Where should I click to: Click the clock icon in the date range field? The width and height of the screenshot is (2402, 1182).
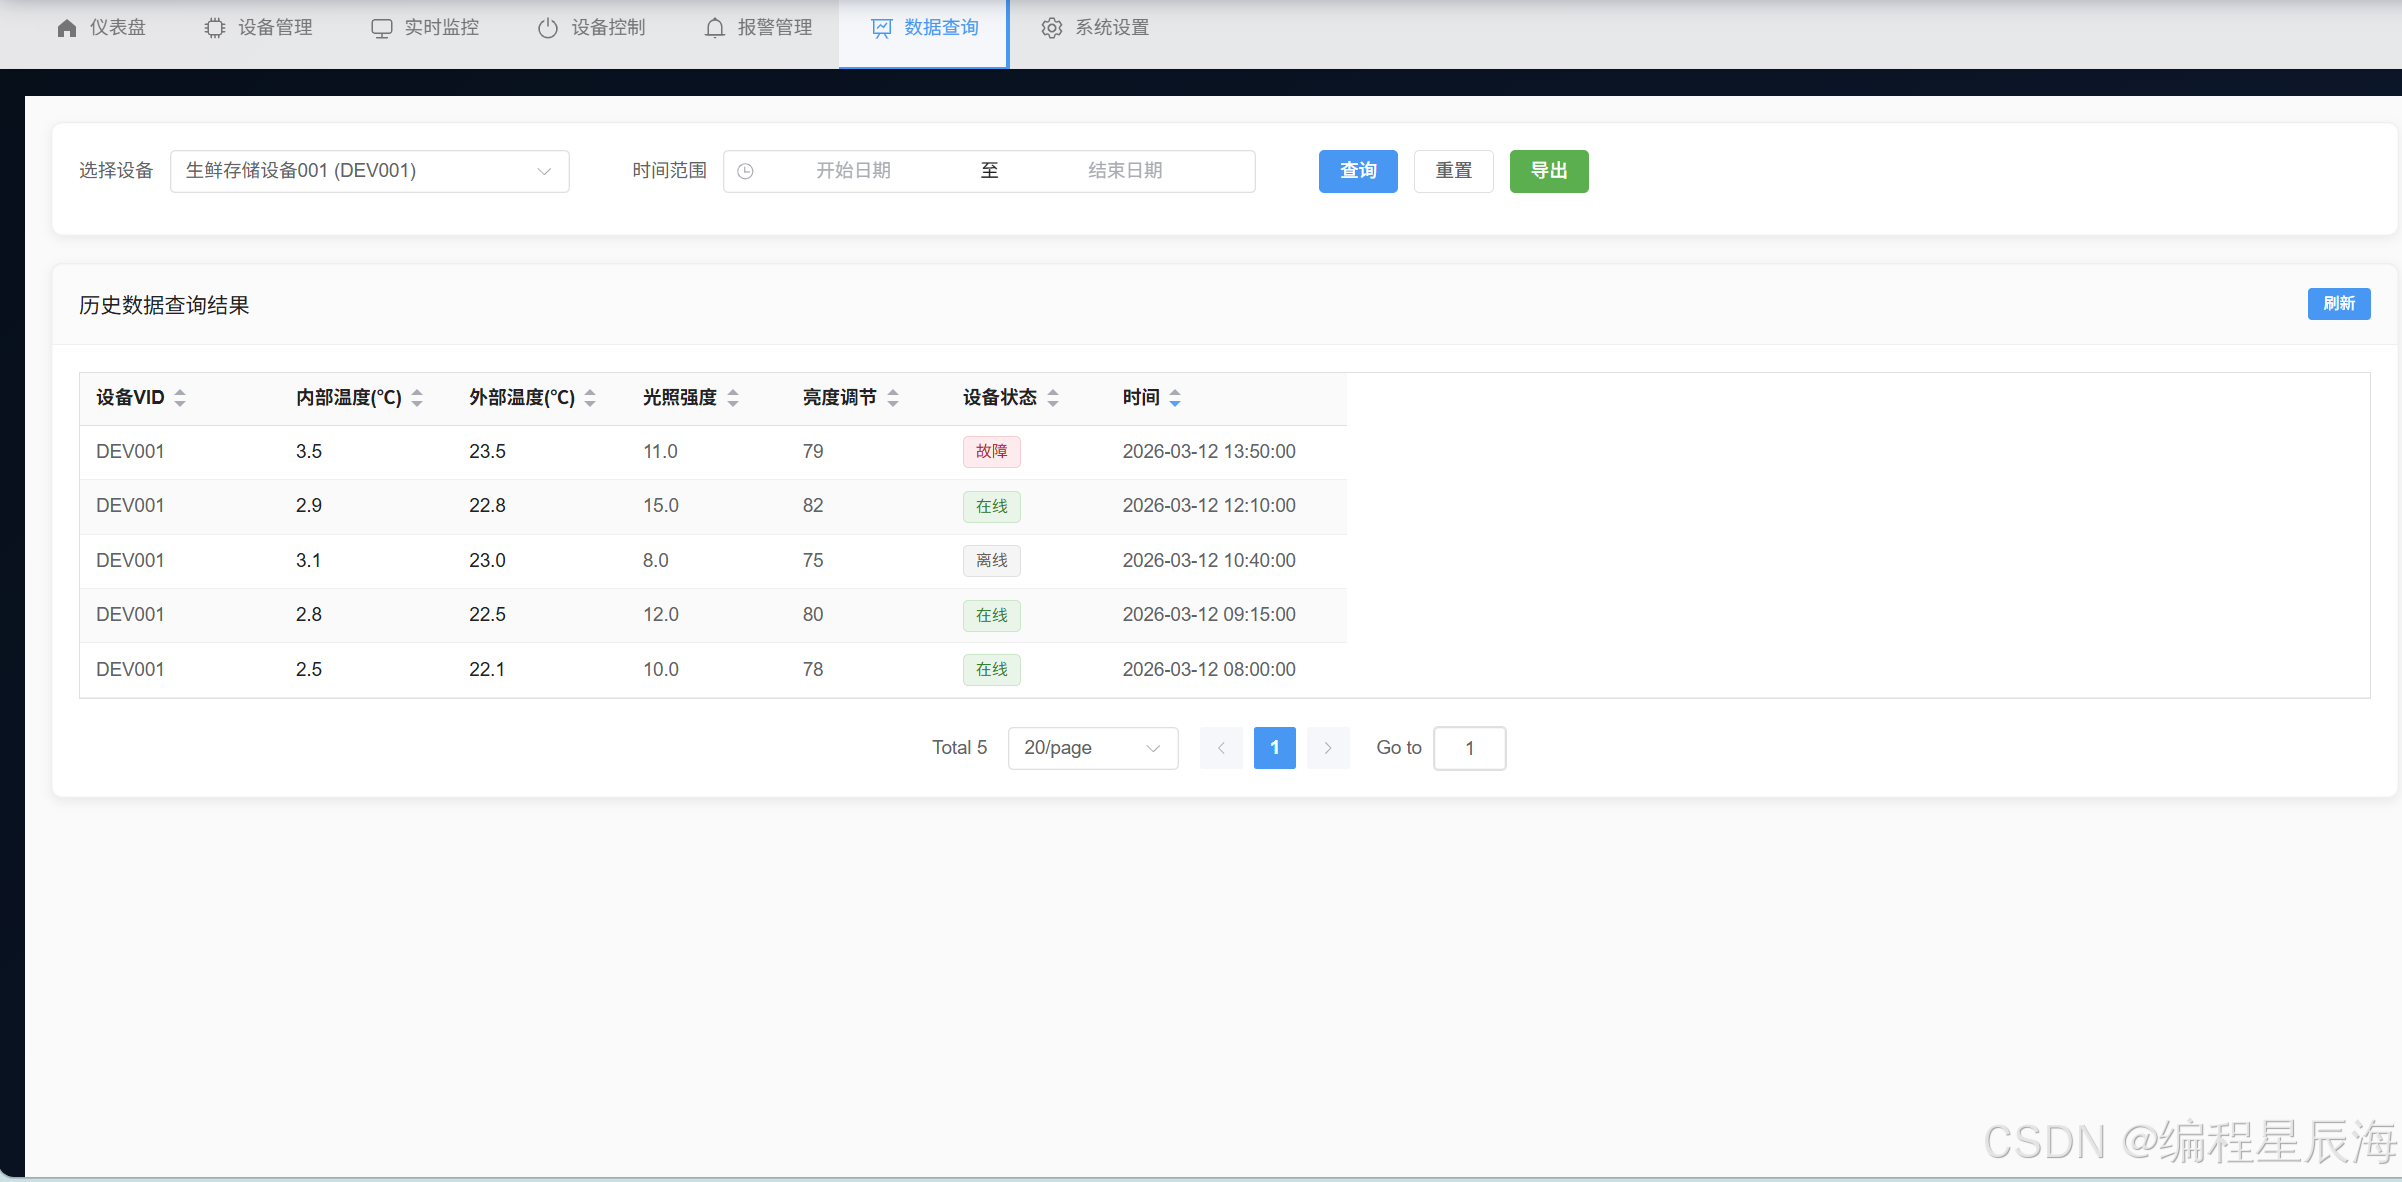point(745,171)
